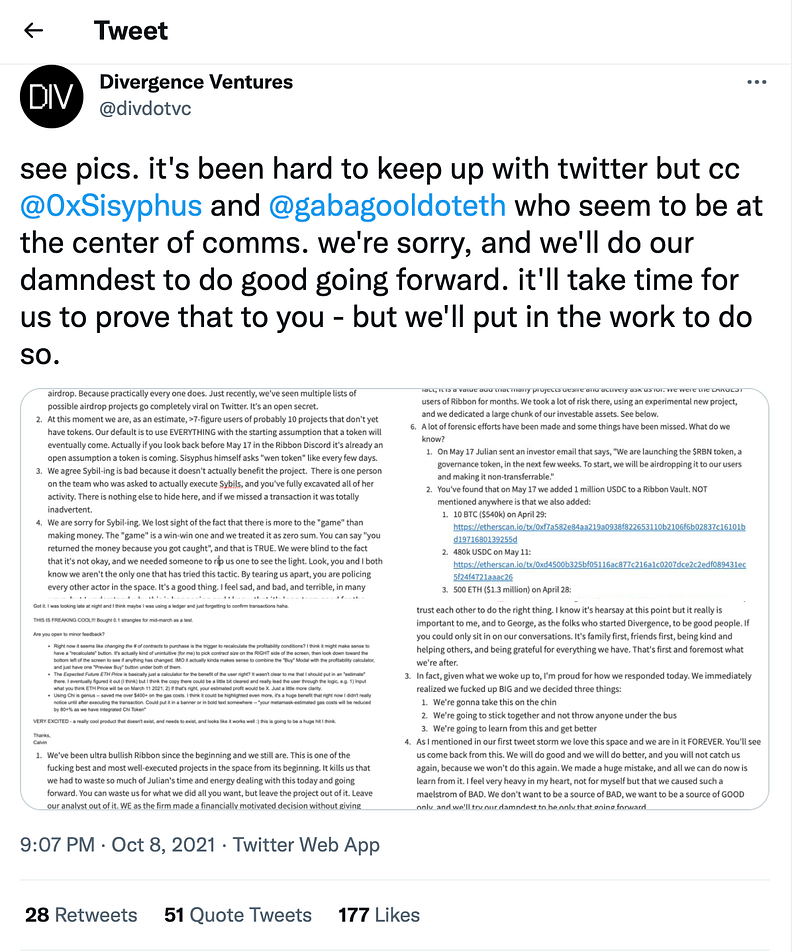Click the Divergence Ventures DIV avatar
Viewport: 800px width, 952px height.
[52, 96]
